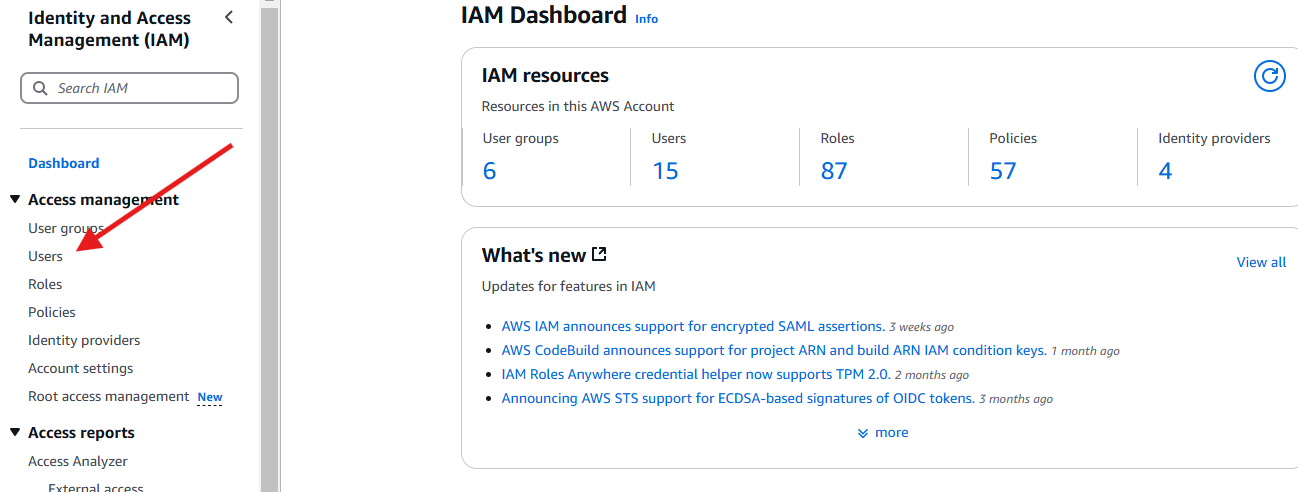Open the Dashboard page

(x=64, y=163)
